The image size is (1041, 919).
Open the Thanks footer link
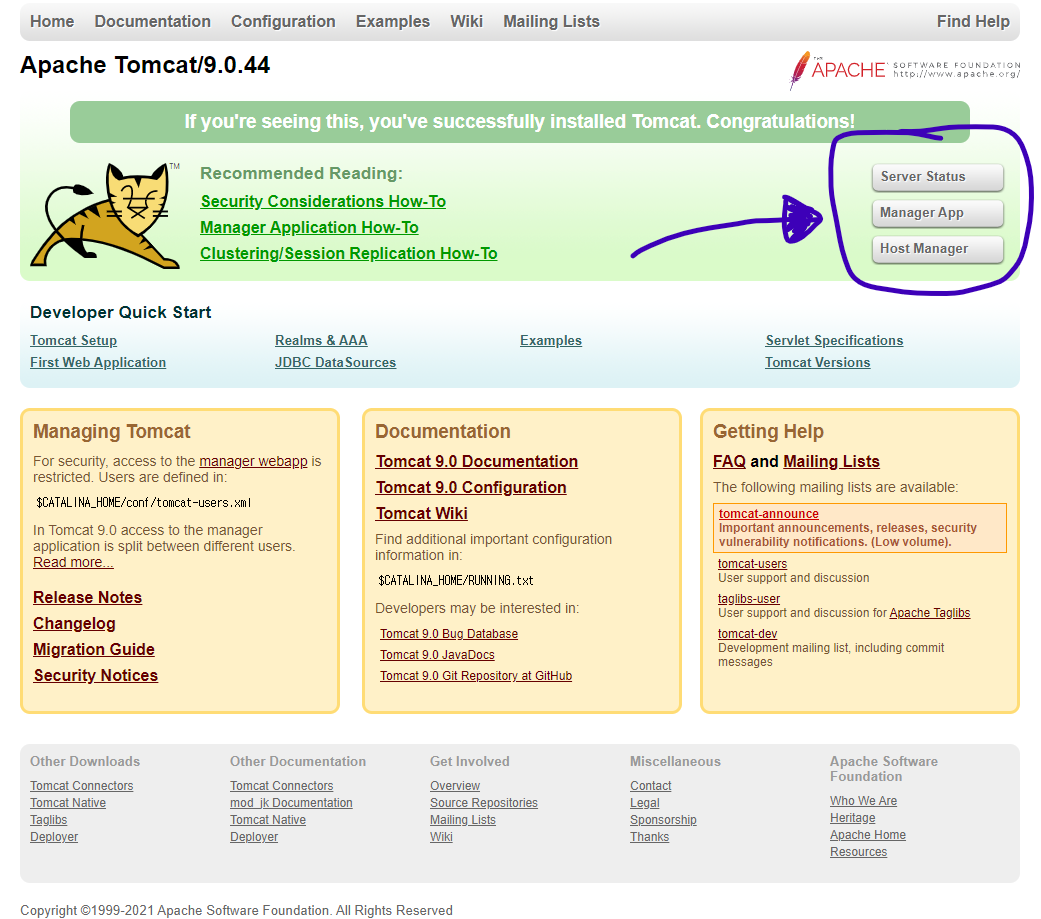click(649, 837)
